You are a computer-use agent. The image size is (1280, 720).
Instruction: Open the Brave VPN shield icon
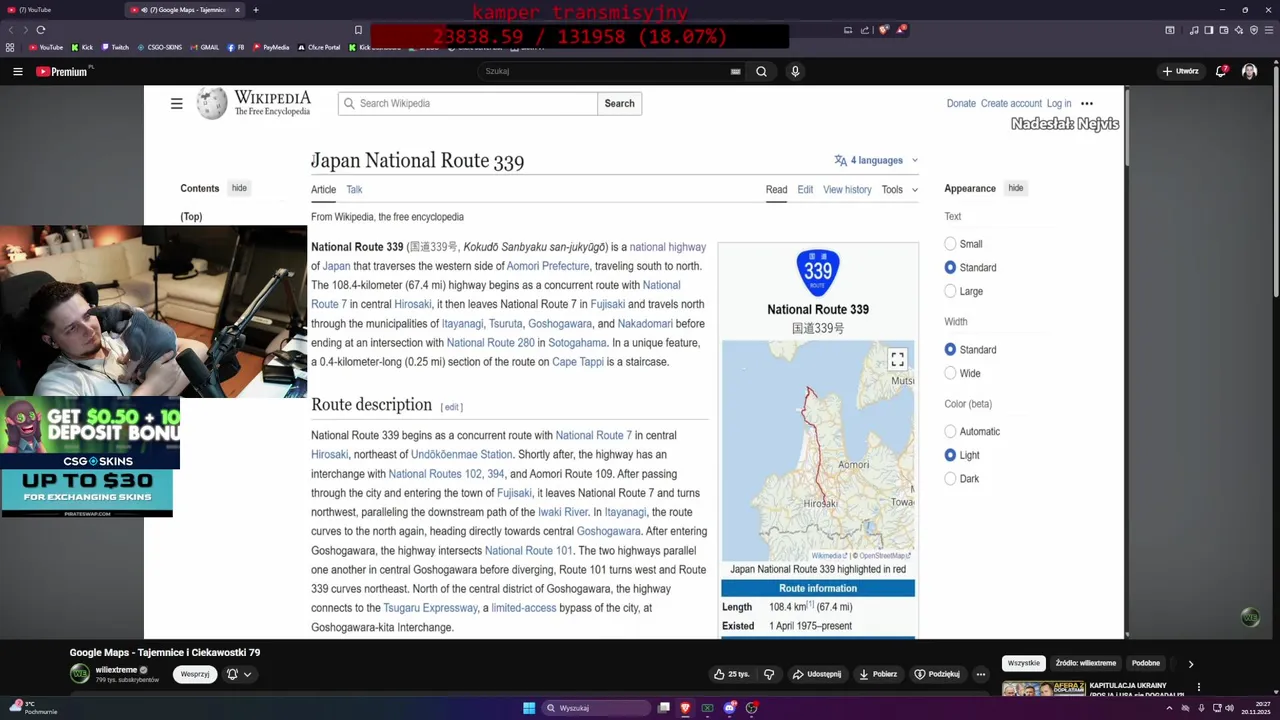[1254, 30]
